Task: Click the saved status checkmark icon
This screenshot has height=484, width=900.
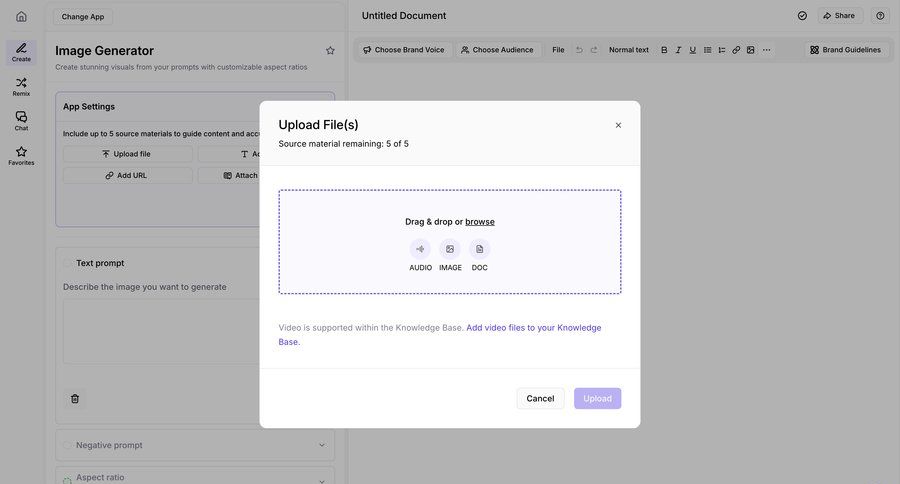Action: (x=802, y=16)
